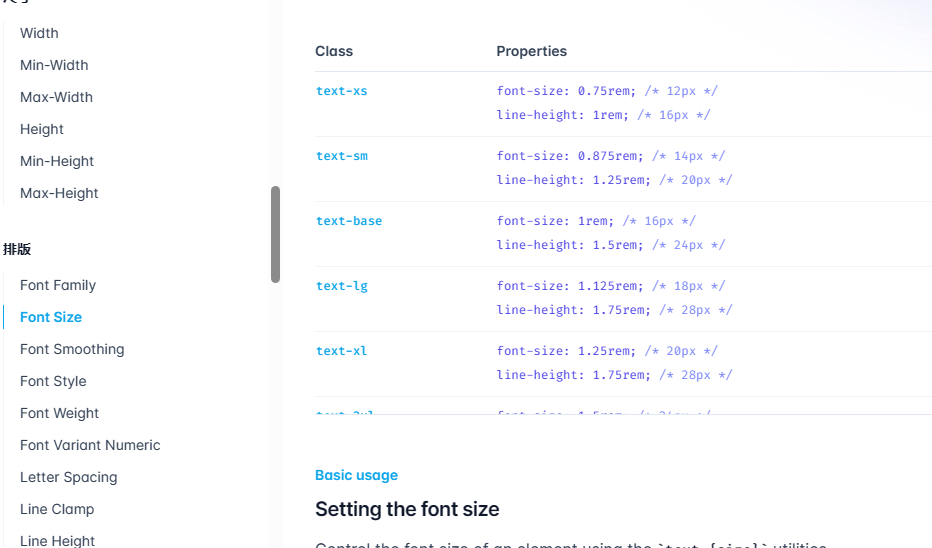Open Font Variant Numeric in the sidebar

point(90,445)
